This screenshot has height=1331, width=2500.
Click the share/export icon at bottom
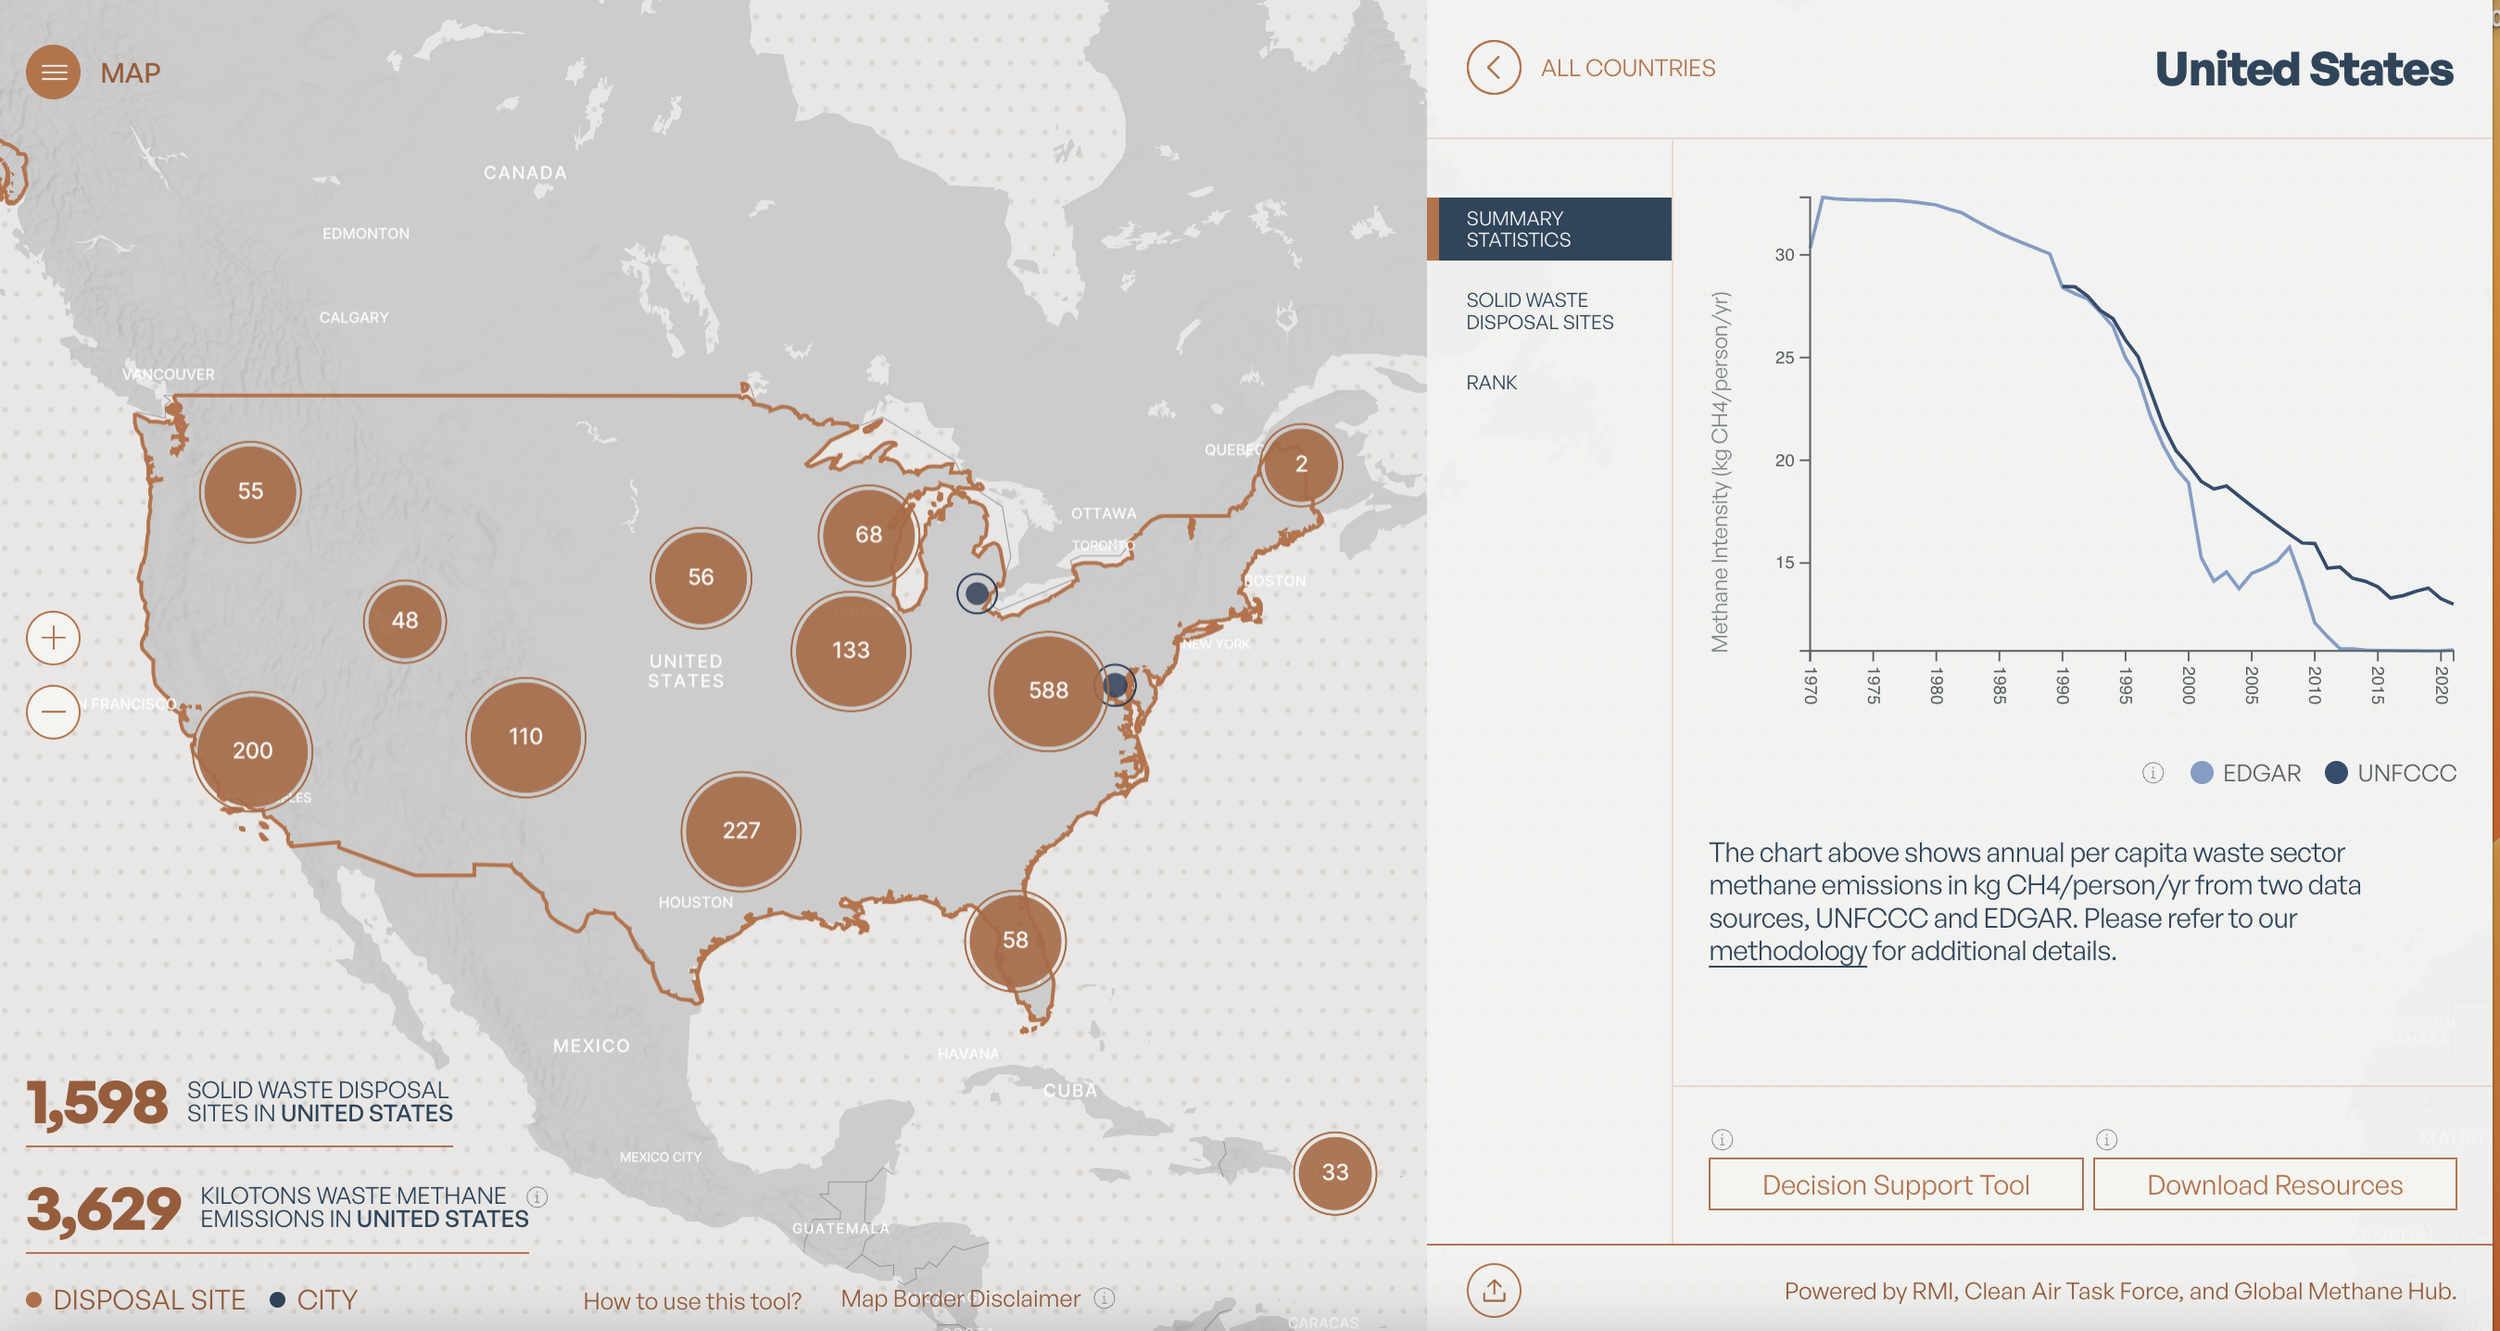1493,1290
